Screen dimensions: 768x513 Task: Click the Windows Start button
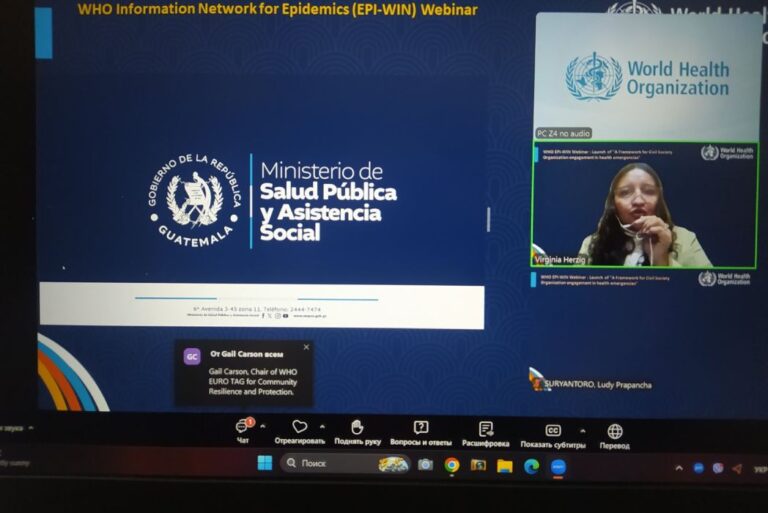tap(264, 463)
